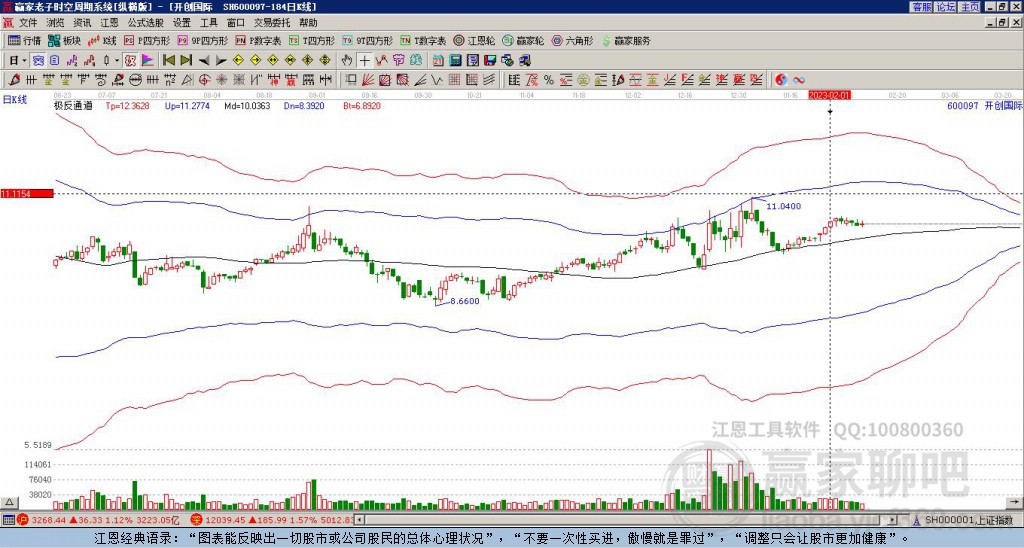Viewport: 1024px width, 548px height.
Task: Click the infinity wave icon
Action: [799, 80]
